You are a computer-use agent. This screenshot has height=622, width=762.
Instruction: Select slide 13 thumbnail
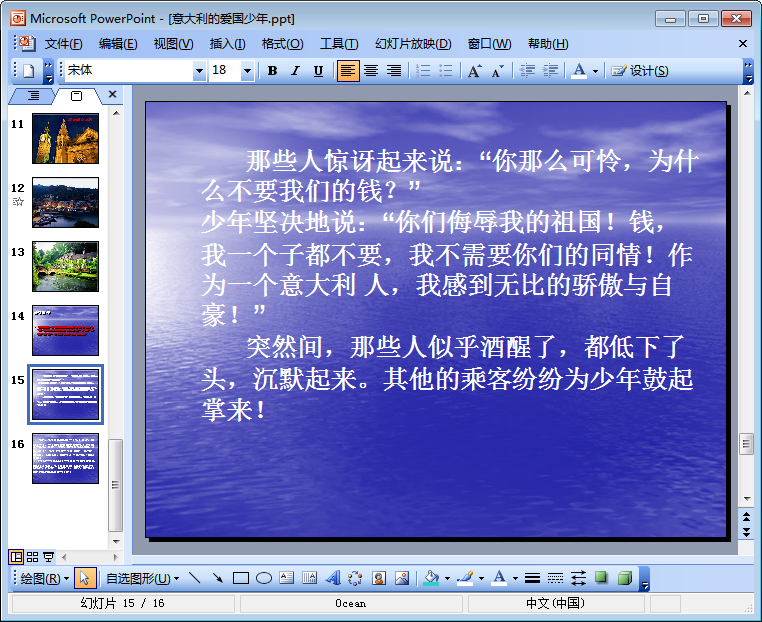(65, 266)
